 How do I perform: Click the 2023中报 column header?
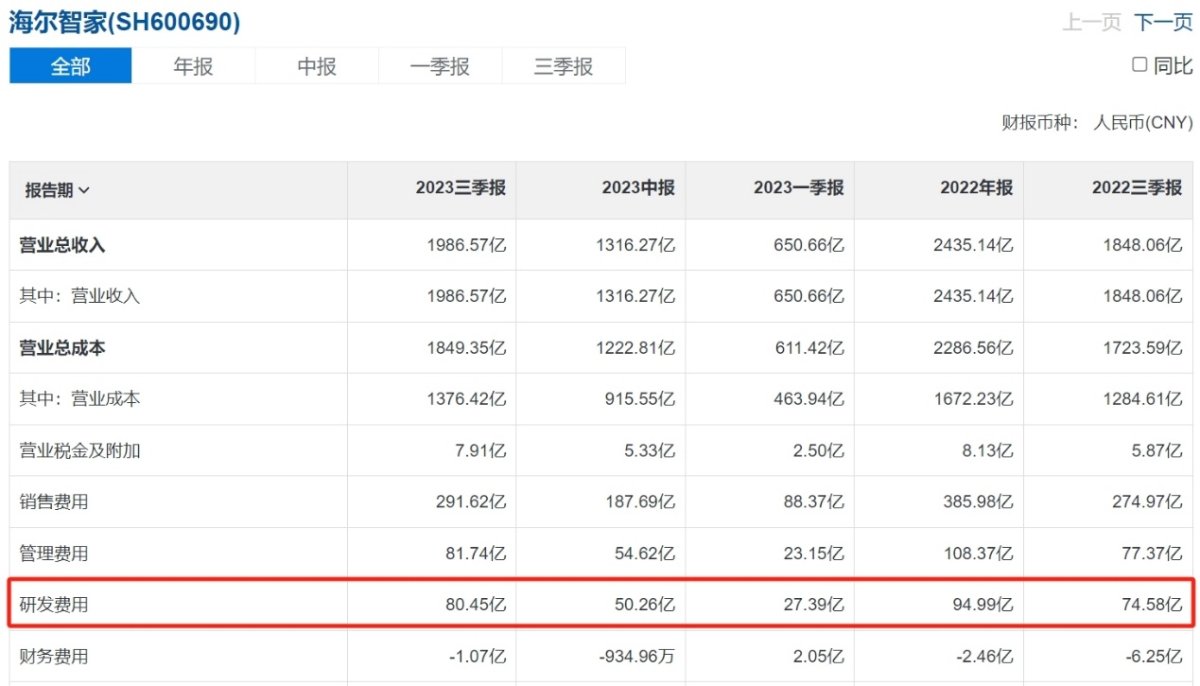638,189
